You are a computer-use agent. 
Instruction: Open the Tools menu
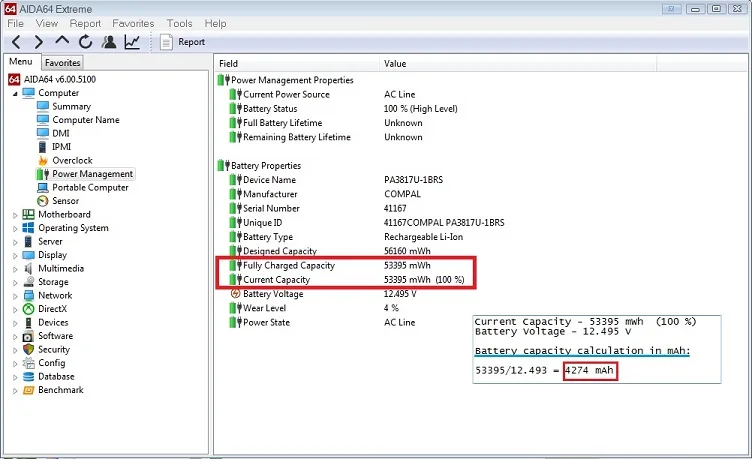(179, 24)
